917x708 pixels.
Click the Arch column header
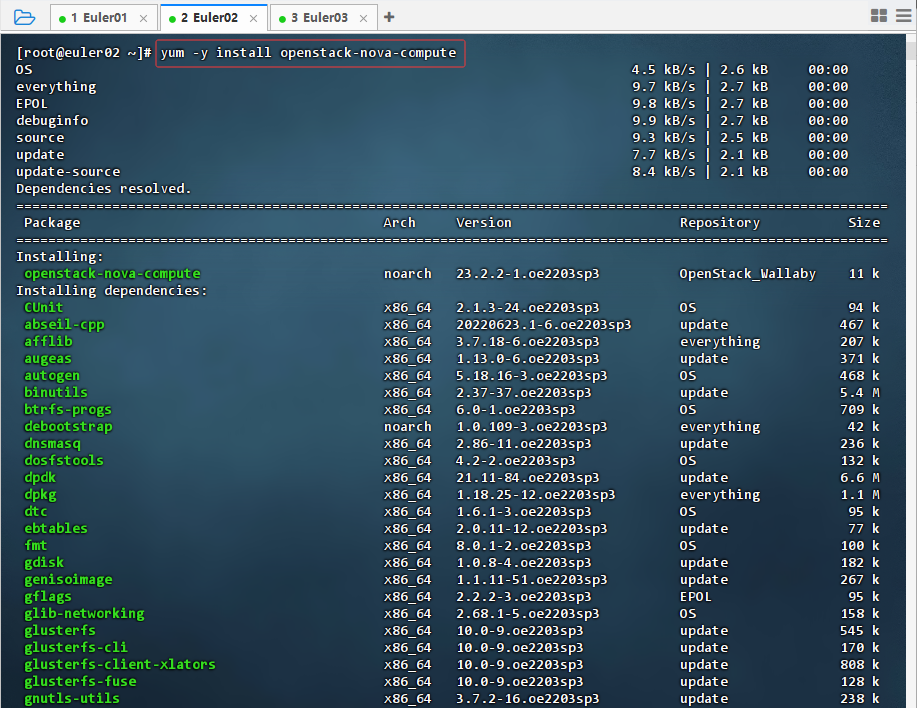[x=399, y=223]
